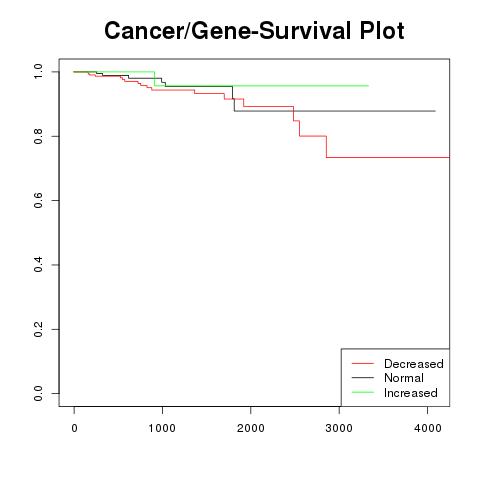This screenshot has height=480, width=480.
Task: Click the 0.6 y-axis tick label
Action: coord(38,200)
